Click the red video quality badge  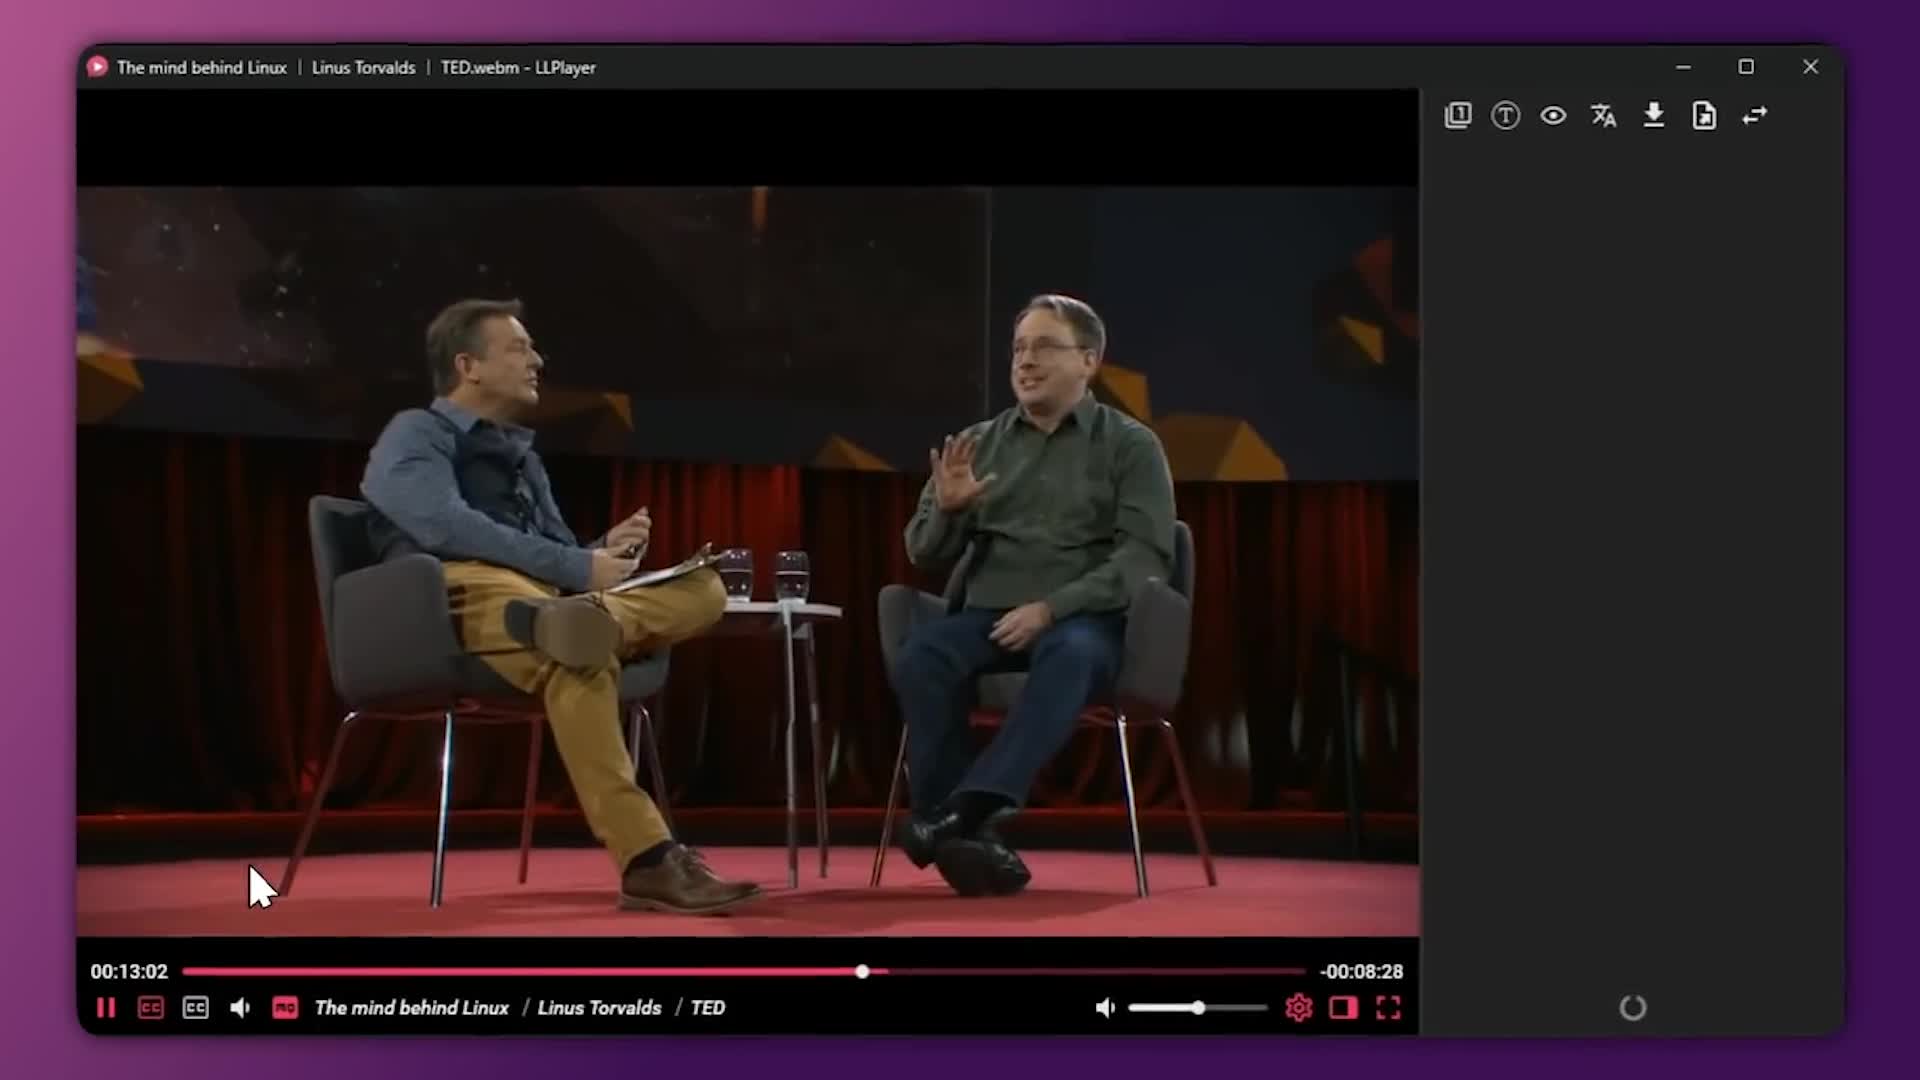click(285, 1008)
